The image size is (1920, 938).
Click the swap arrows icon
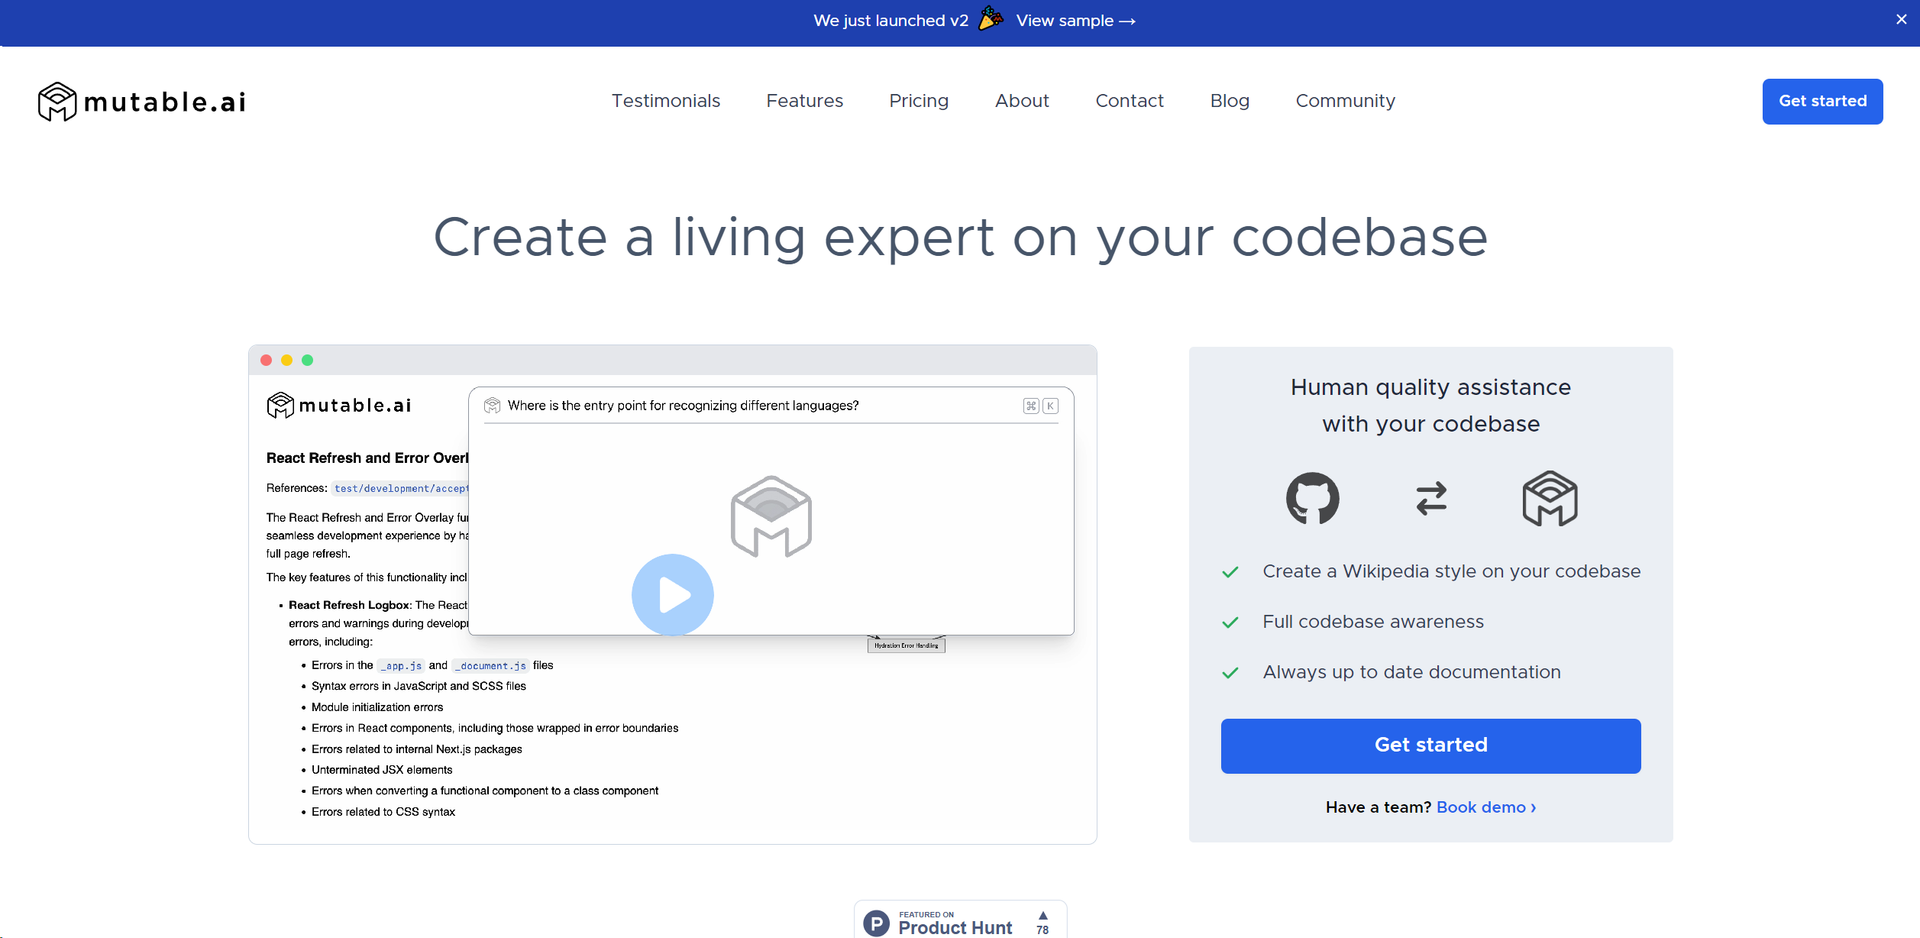point(1431,498)
